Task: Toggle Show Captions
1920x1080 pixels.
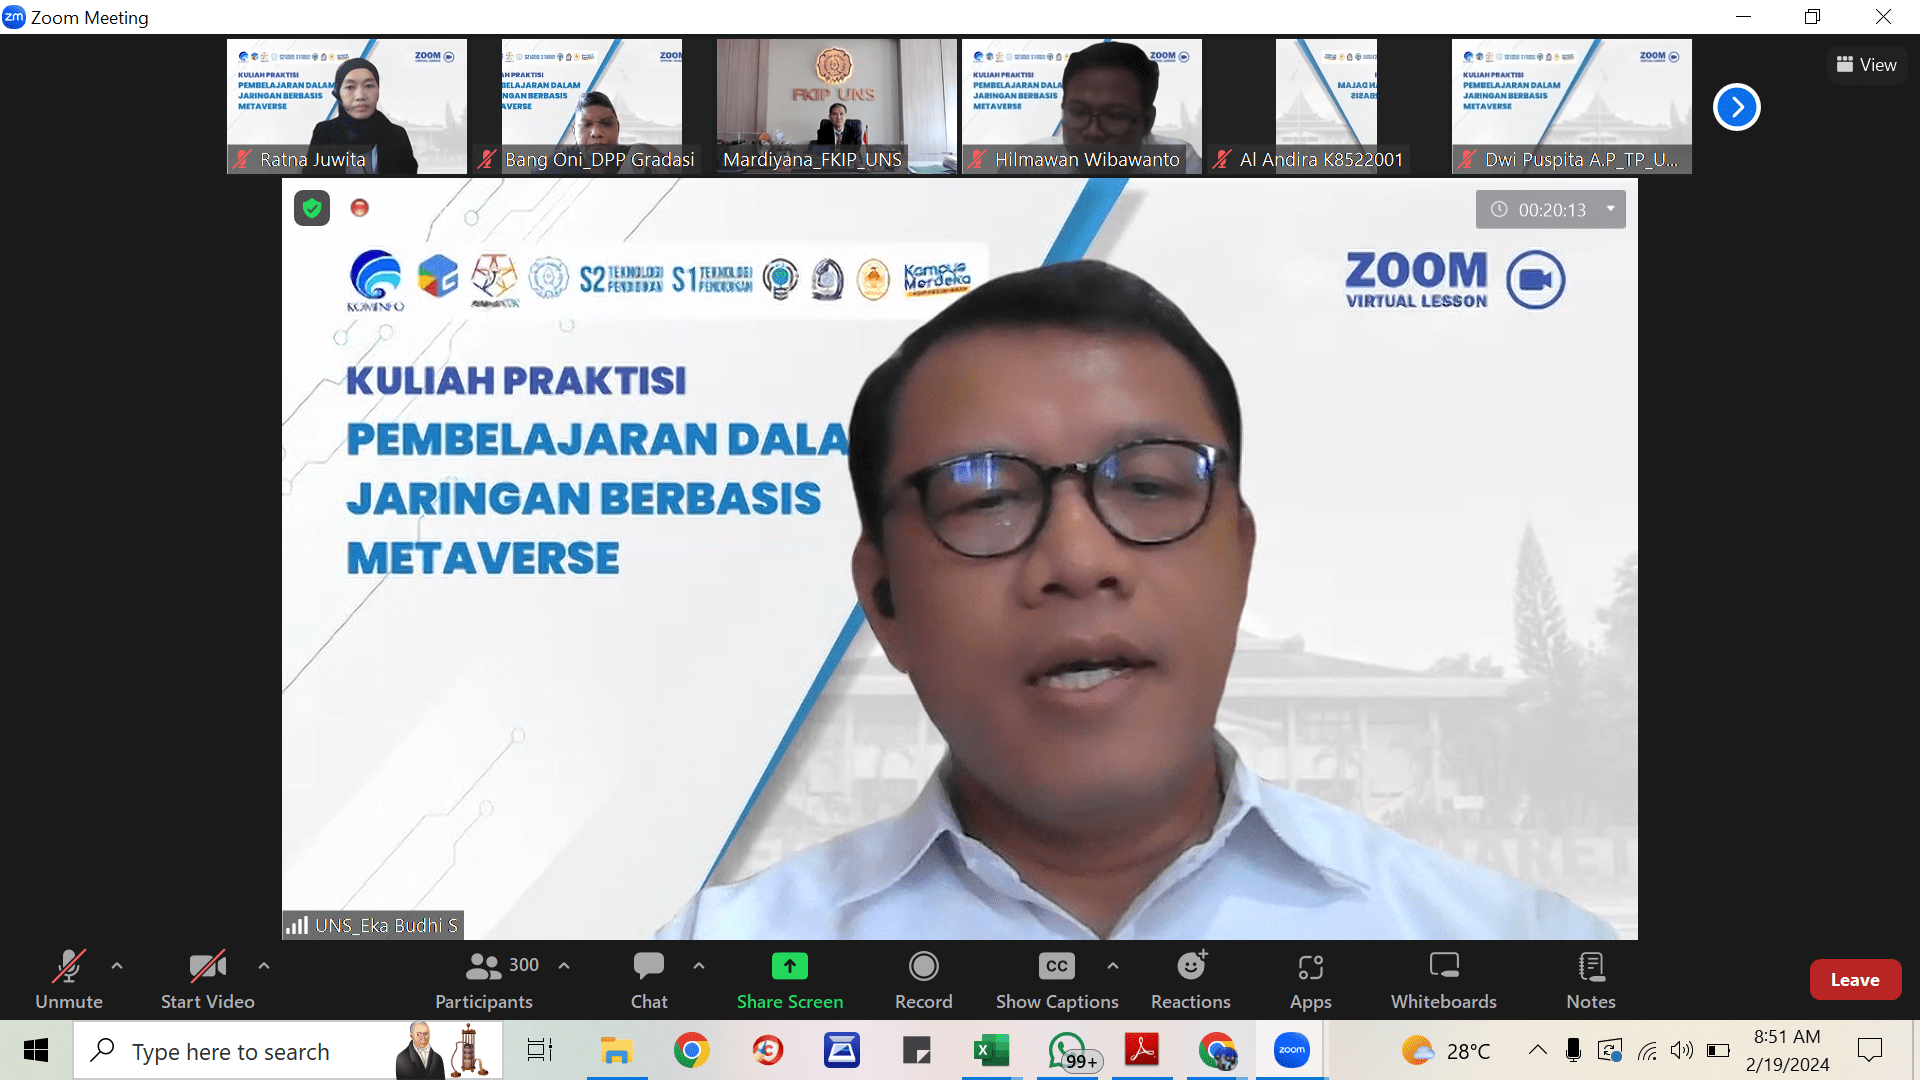Action: click(x=1056, y=979)
